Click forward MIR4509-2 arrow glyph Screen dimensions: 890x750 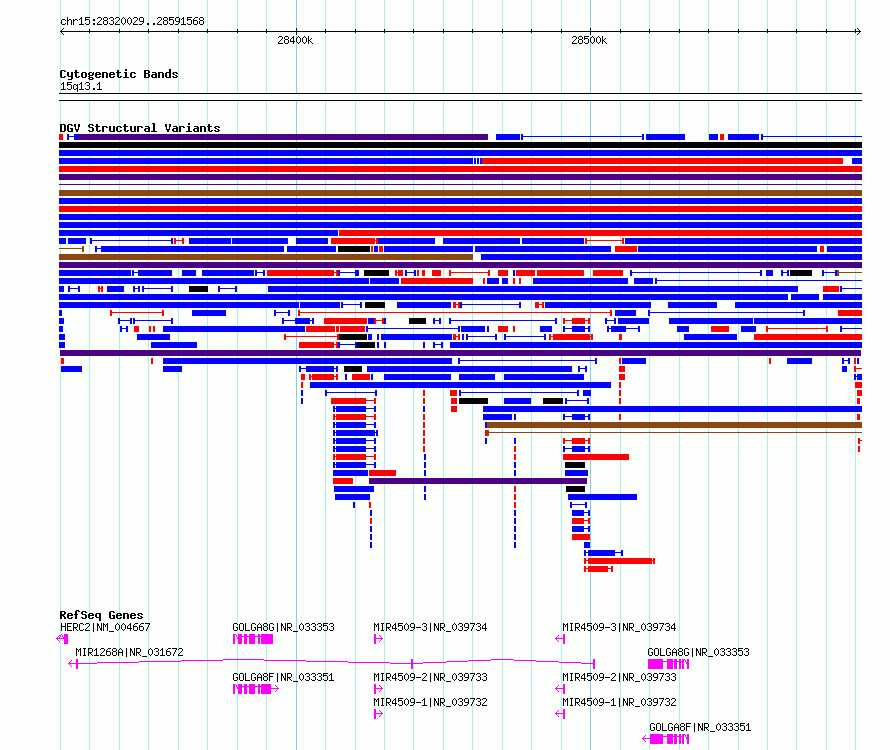click(379, 689)
